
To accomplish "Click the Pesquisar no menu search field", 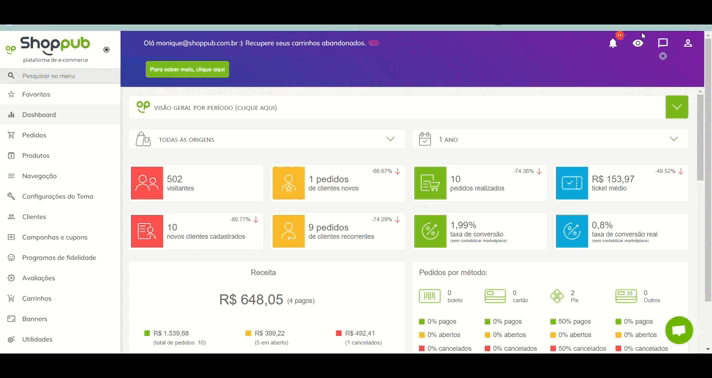I will (x=60, y=76).
